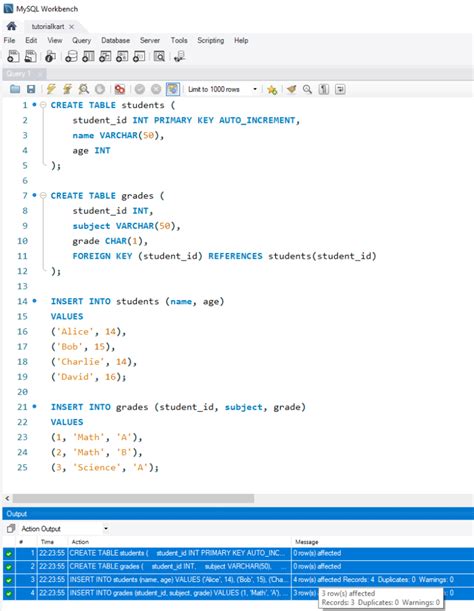This screenshot has height=611, width=474.
Task: Collapse the CREATE TABLE students block
Action: tap(43, 105)
